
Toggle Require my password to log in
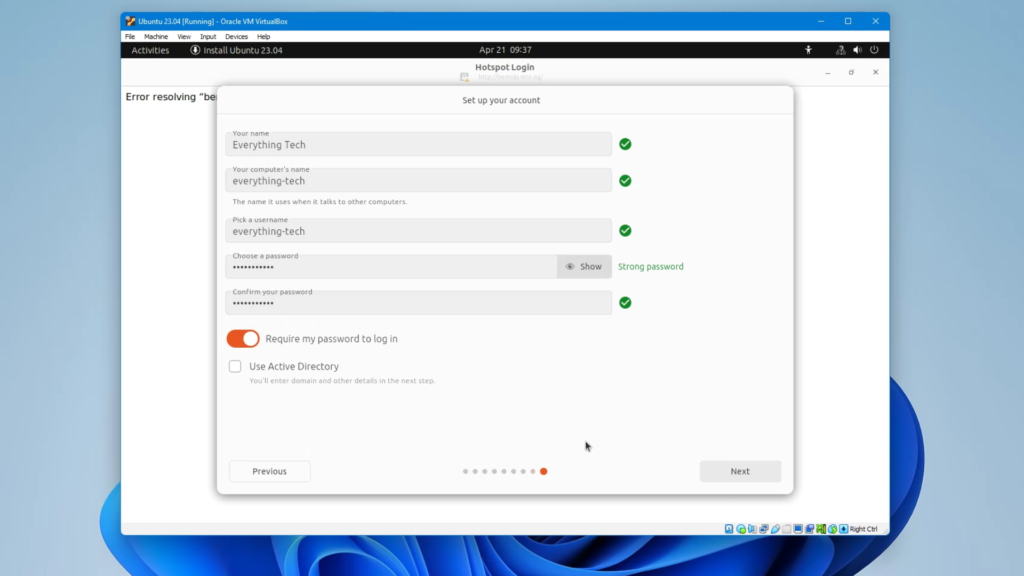[x=243, y=338]
